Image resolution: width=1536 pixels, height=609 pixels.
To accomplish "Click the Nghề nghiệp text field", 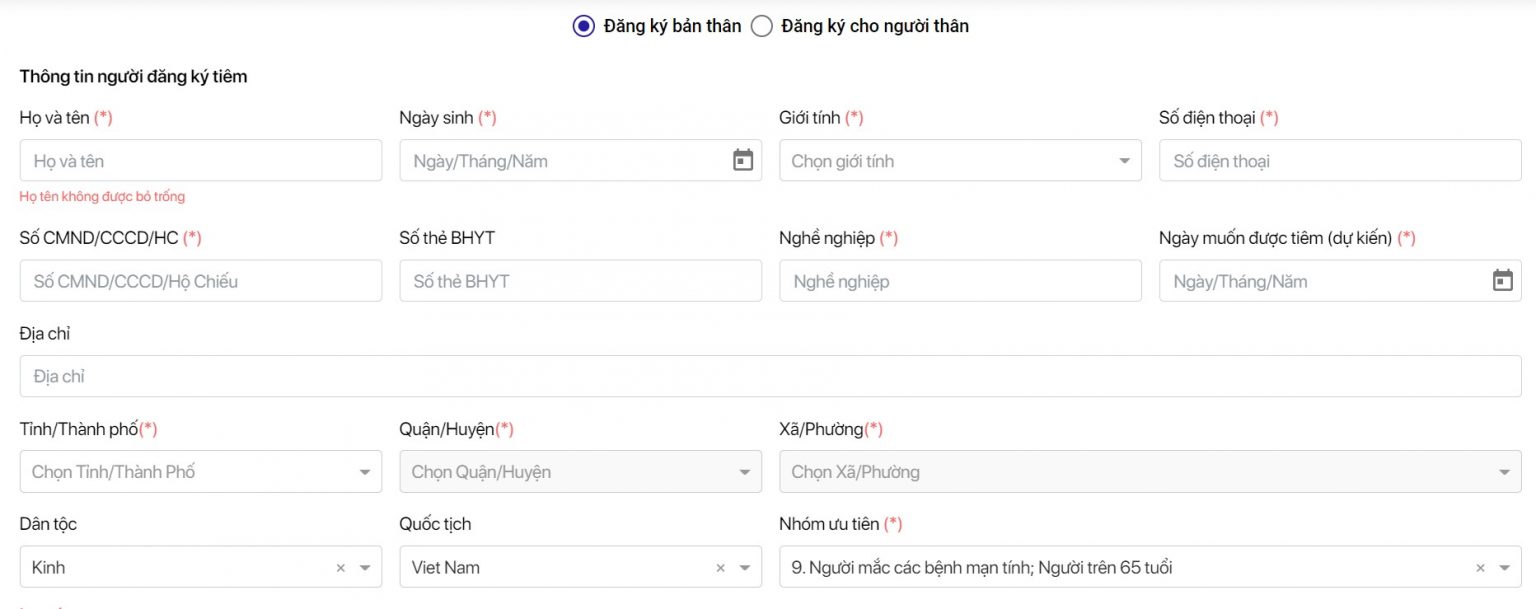I will tap(959, 281).
